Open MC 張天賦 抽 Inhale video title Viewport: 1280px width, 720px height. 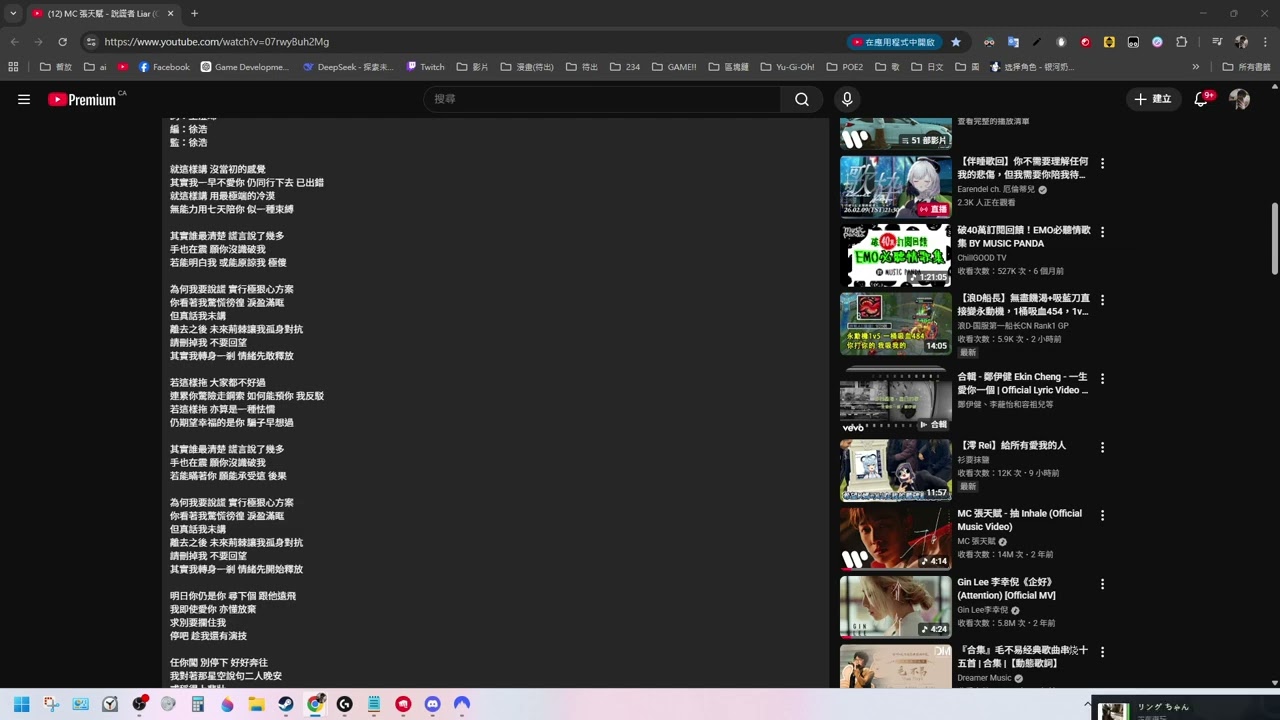[x=1019, y=520]
